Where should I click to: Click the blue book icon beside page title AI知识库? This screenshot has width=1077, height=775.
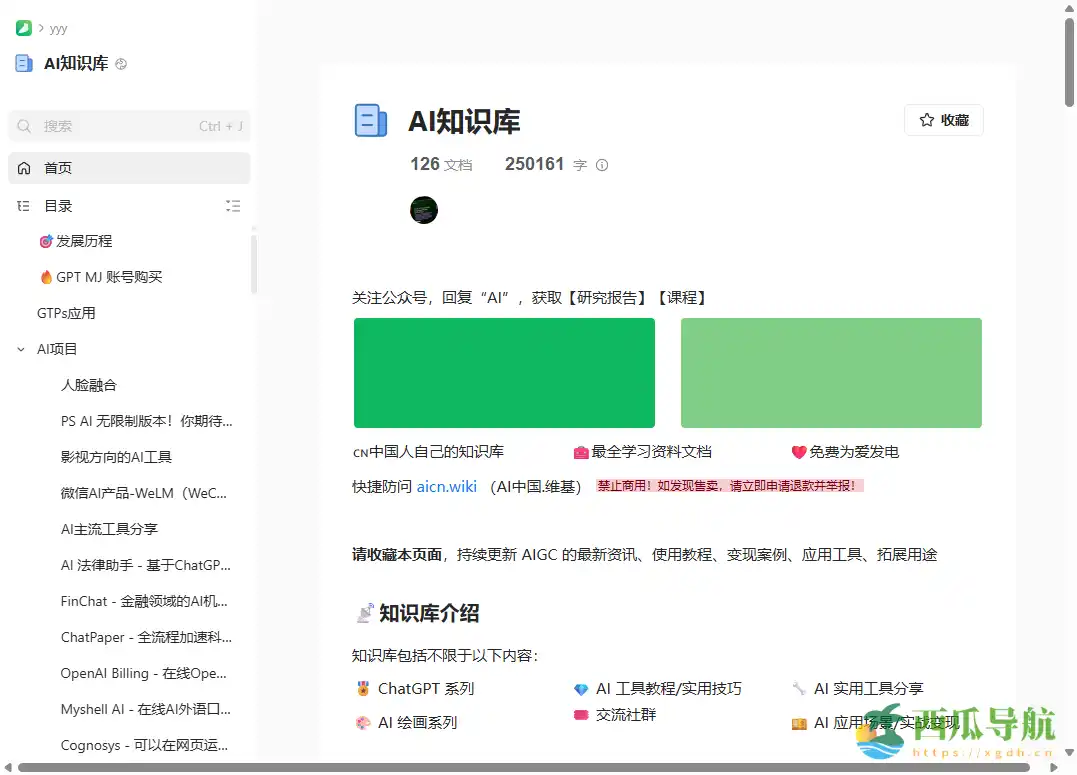click(x=371, y=120)
